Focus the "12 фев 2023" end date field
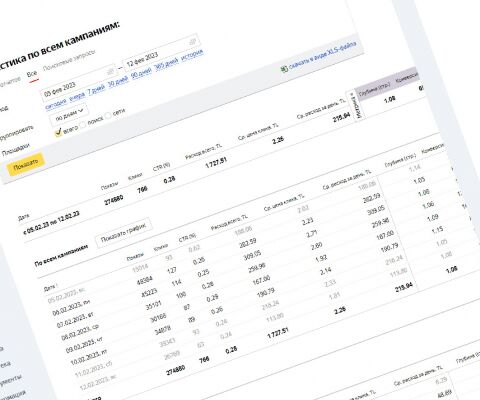This screenshot has height=400, width=480. coord(161,53)
